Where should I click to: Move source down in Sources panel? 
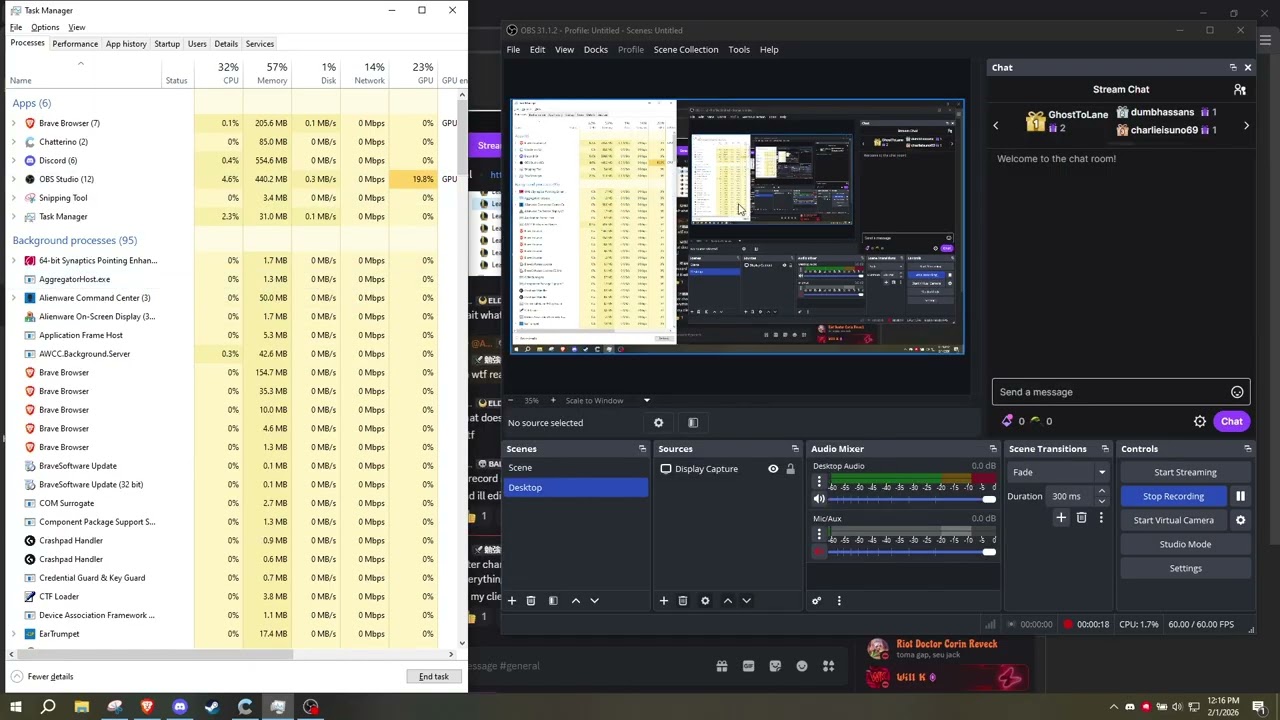pos(746,601)
